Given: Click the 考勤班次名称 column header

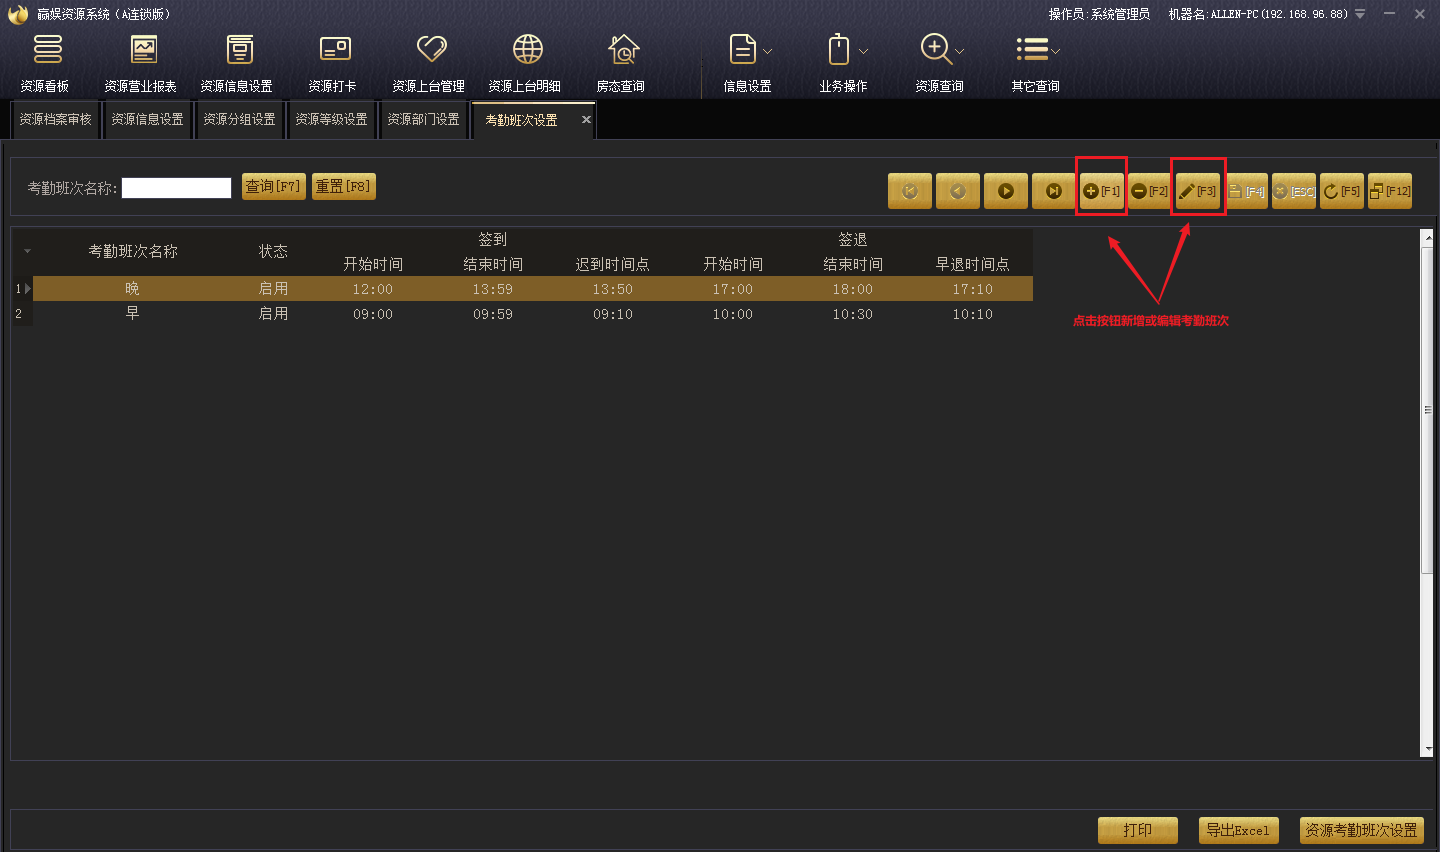Looking at the screenshot, I should click(133, 251).
